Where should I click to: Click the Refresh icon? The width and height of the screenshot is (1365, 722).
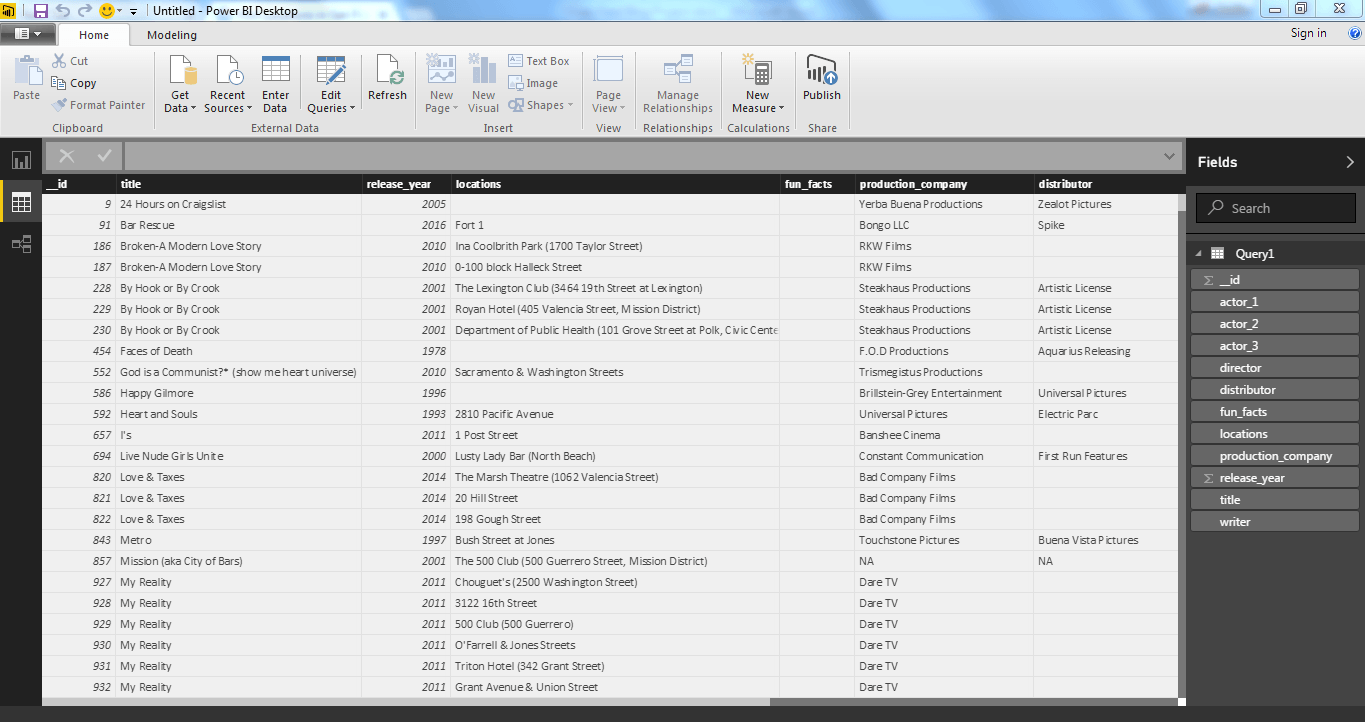387,73
